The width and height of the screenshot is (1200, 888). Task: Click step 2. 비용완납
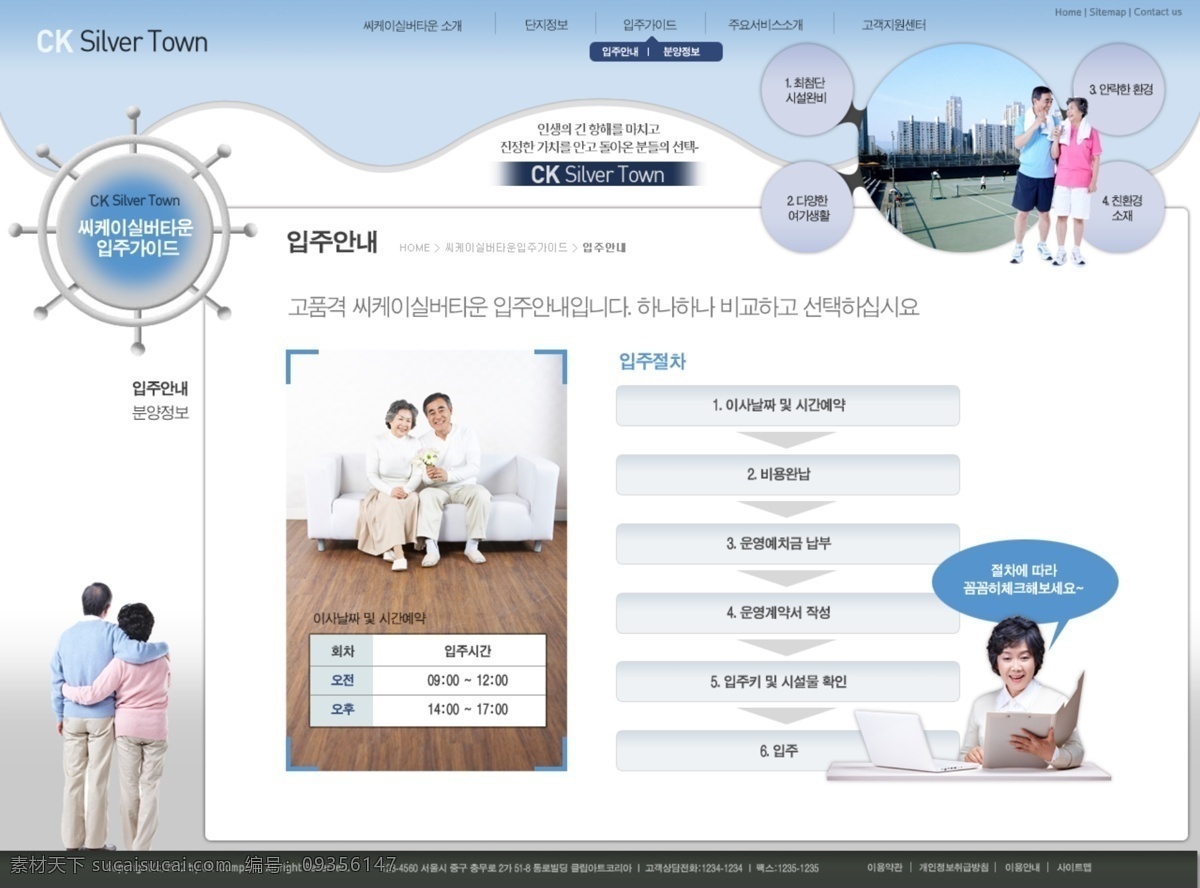[x=788, y=474]
